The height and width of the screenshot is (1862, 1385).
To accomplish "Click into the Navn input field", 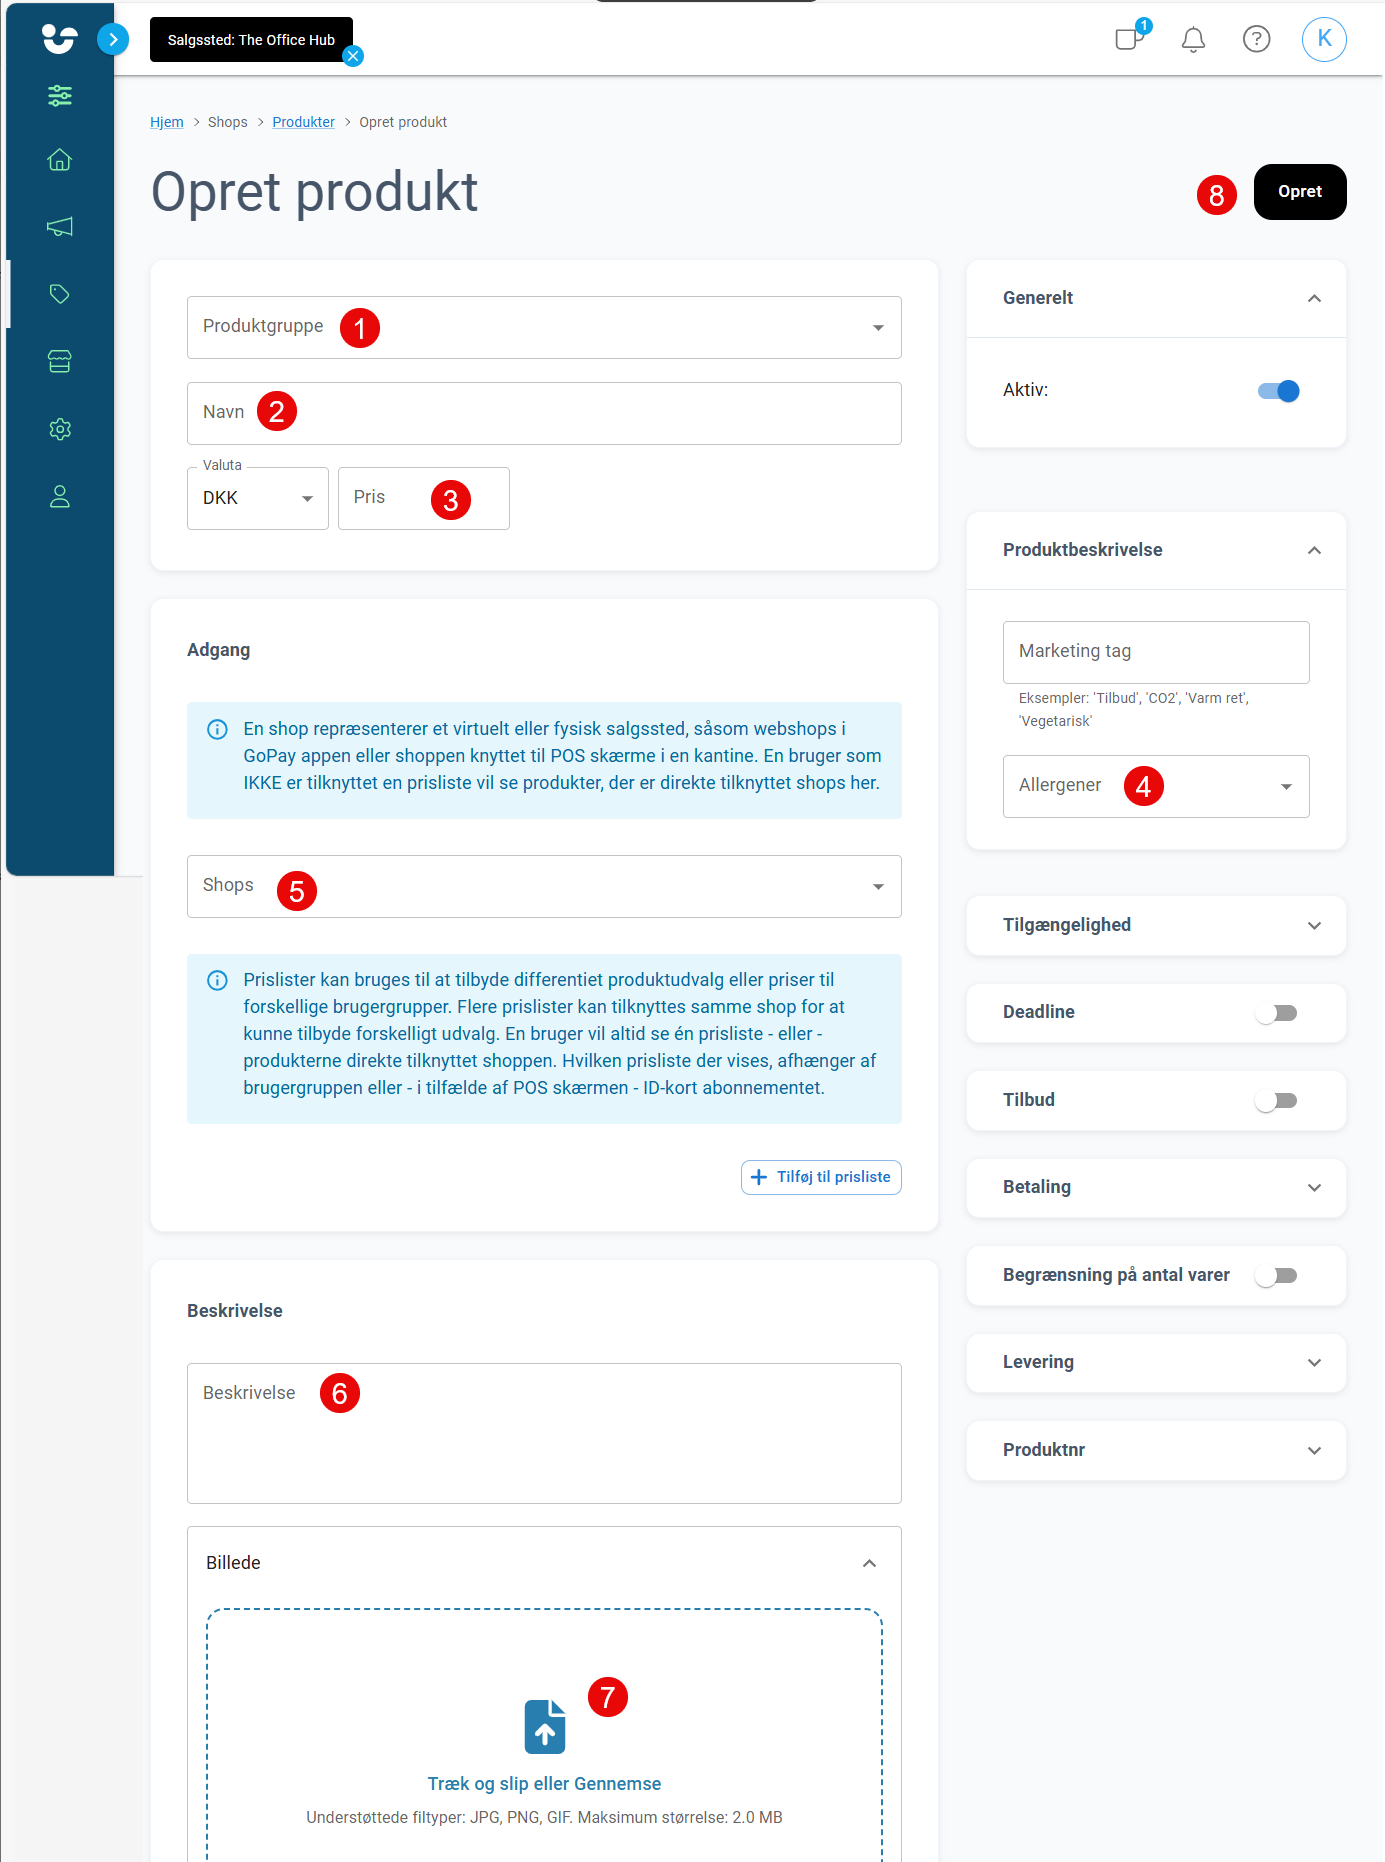I will click(544, 413).
